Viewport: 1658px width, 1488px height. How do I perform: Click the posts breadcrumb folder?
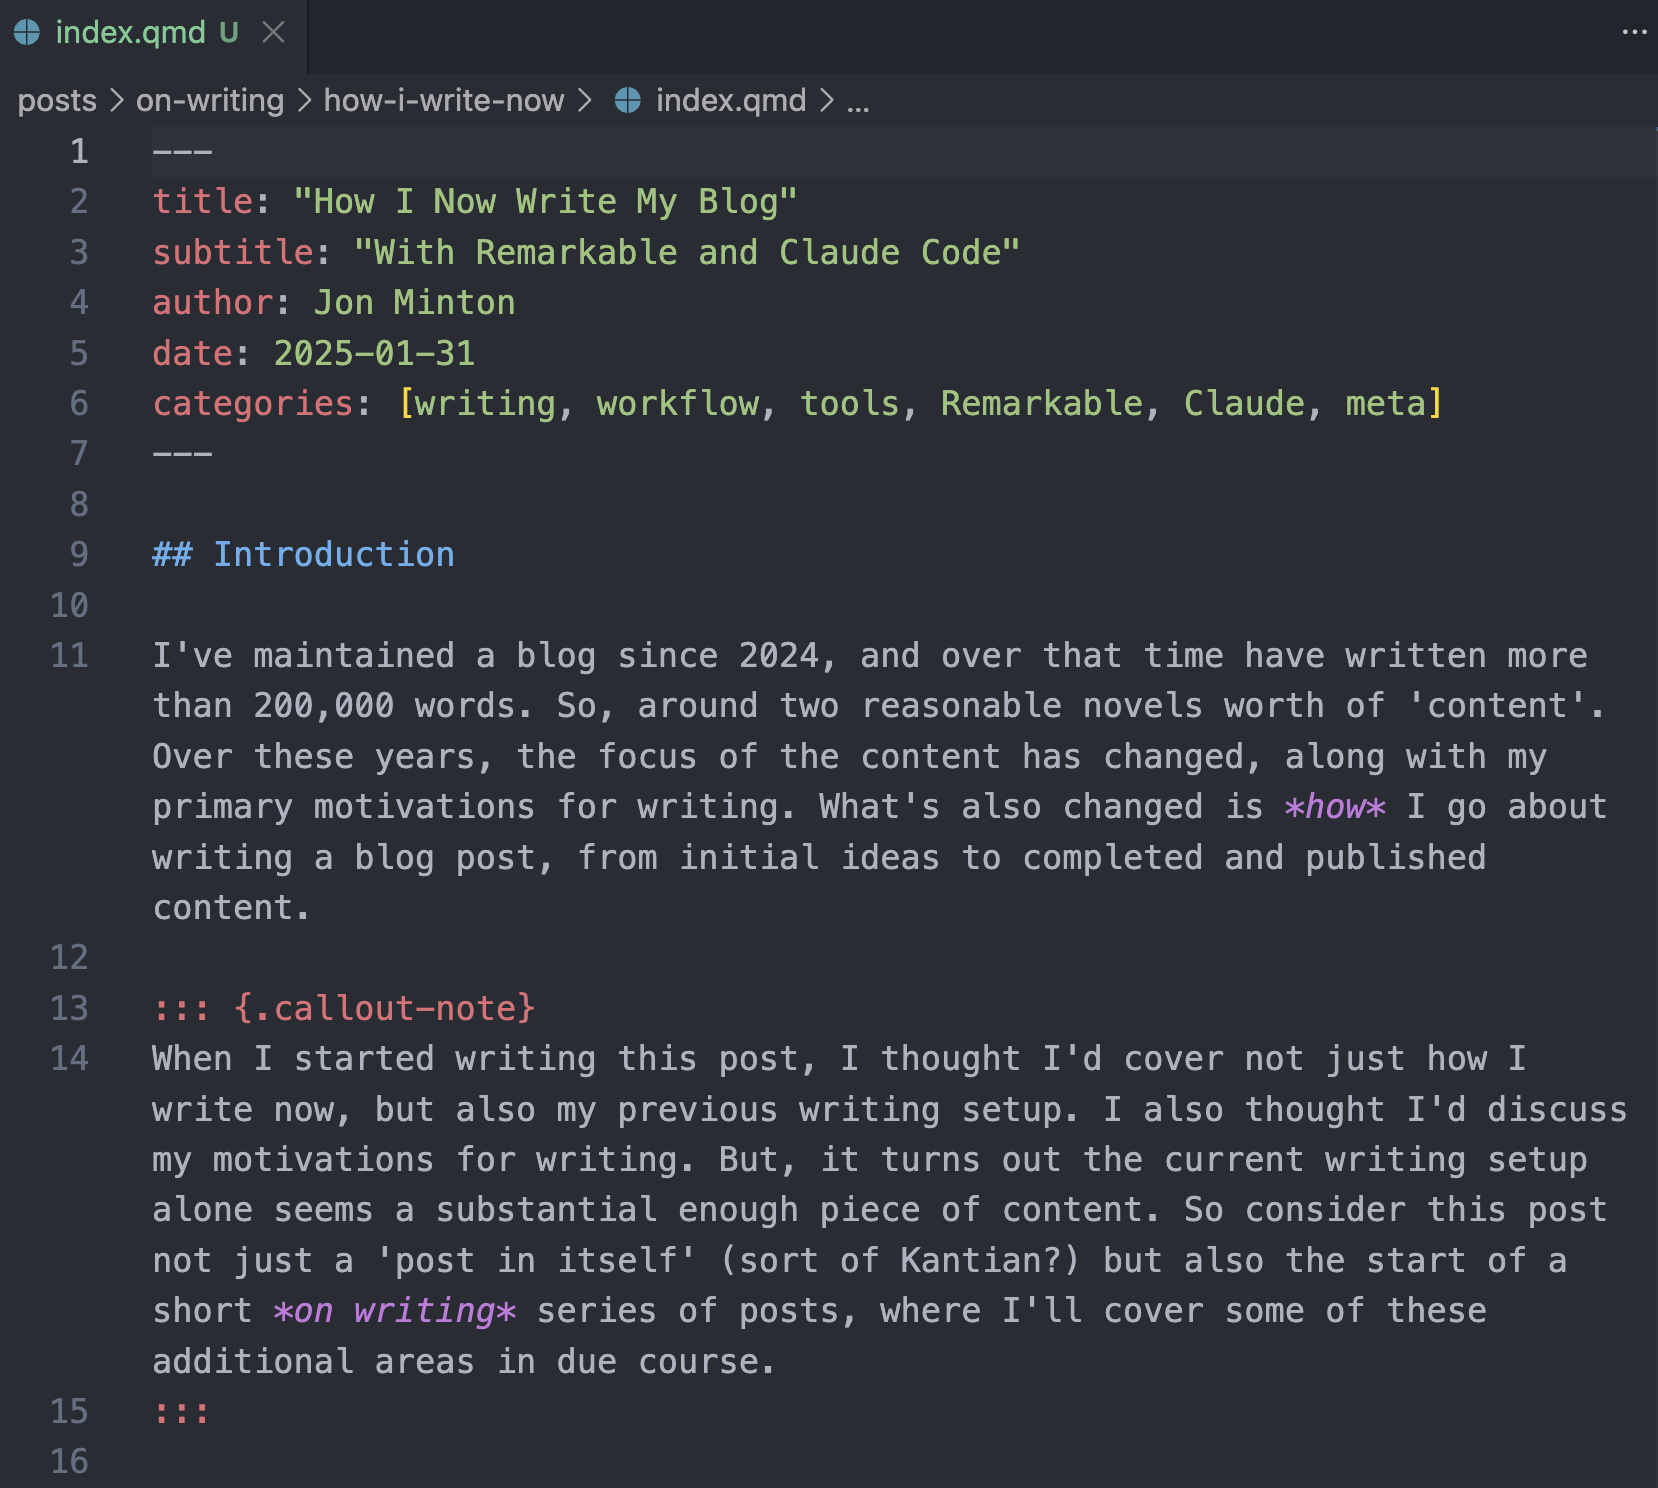click(57, 101)
